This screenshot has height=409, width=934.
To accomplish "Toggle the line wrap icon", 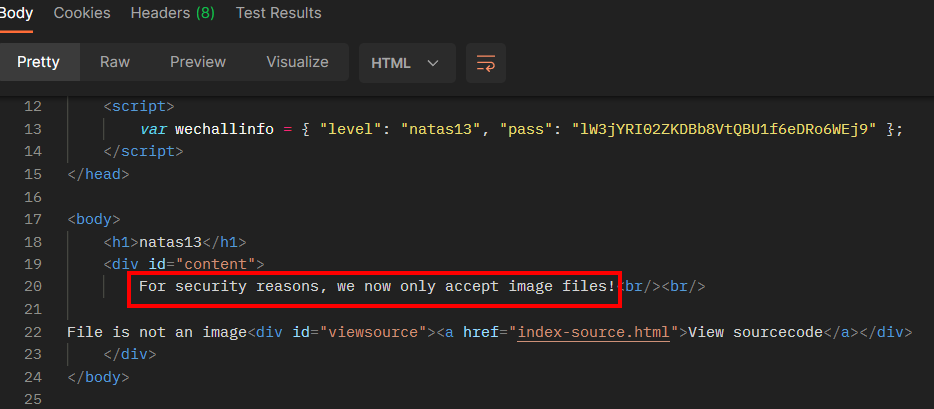I will [486, 63].
